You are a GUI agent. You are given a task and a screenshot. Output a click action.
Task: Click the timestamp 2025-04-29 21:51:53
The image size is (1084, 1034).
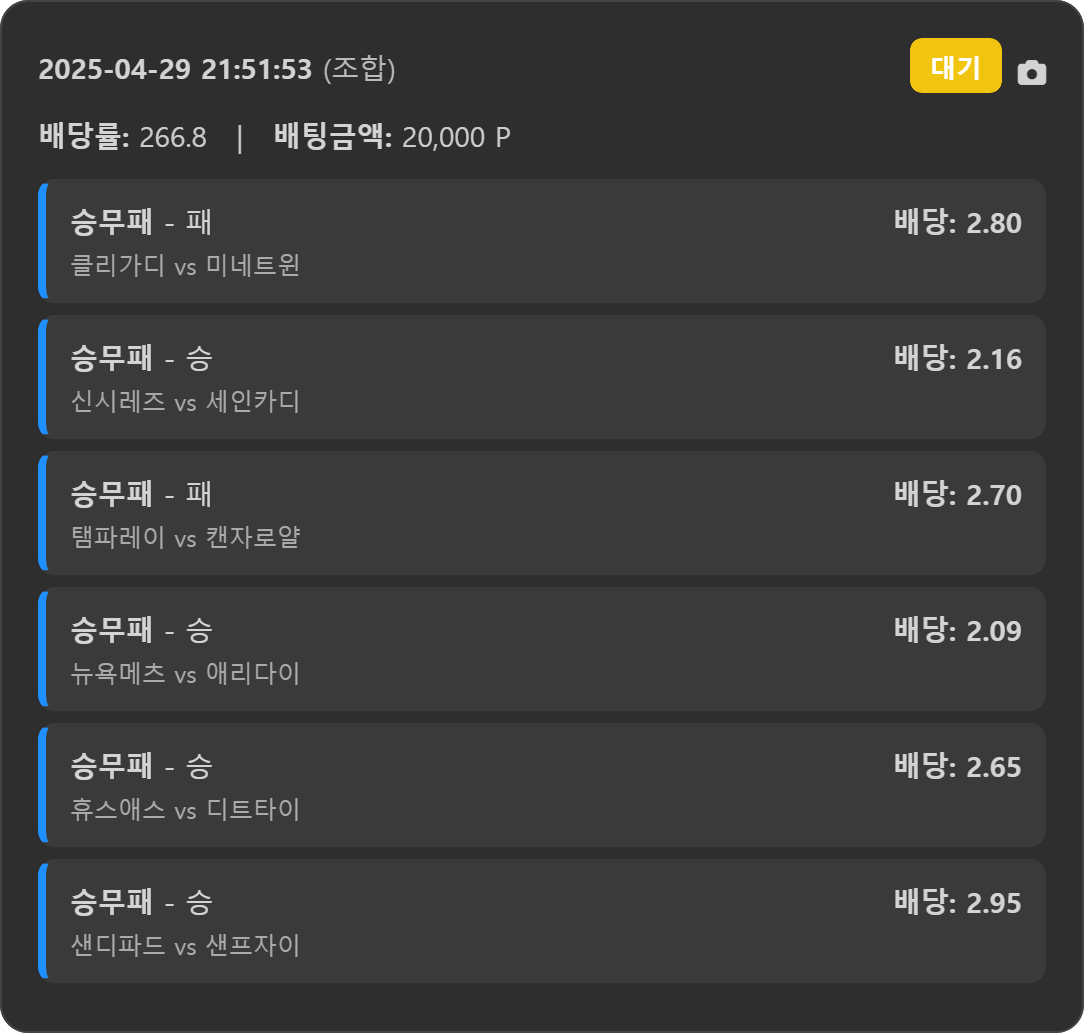coord(175,69)
